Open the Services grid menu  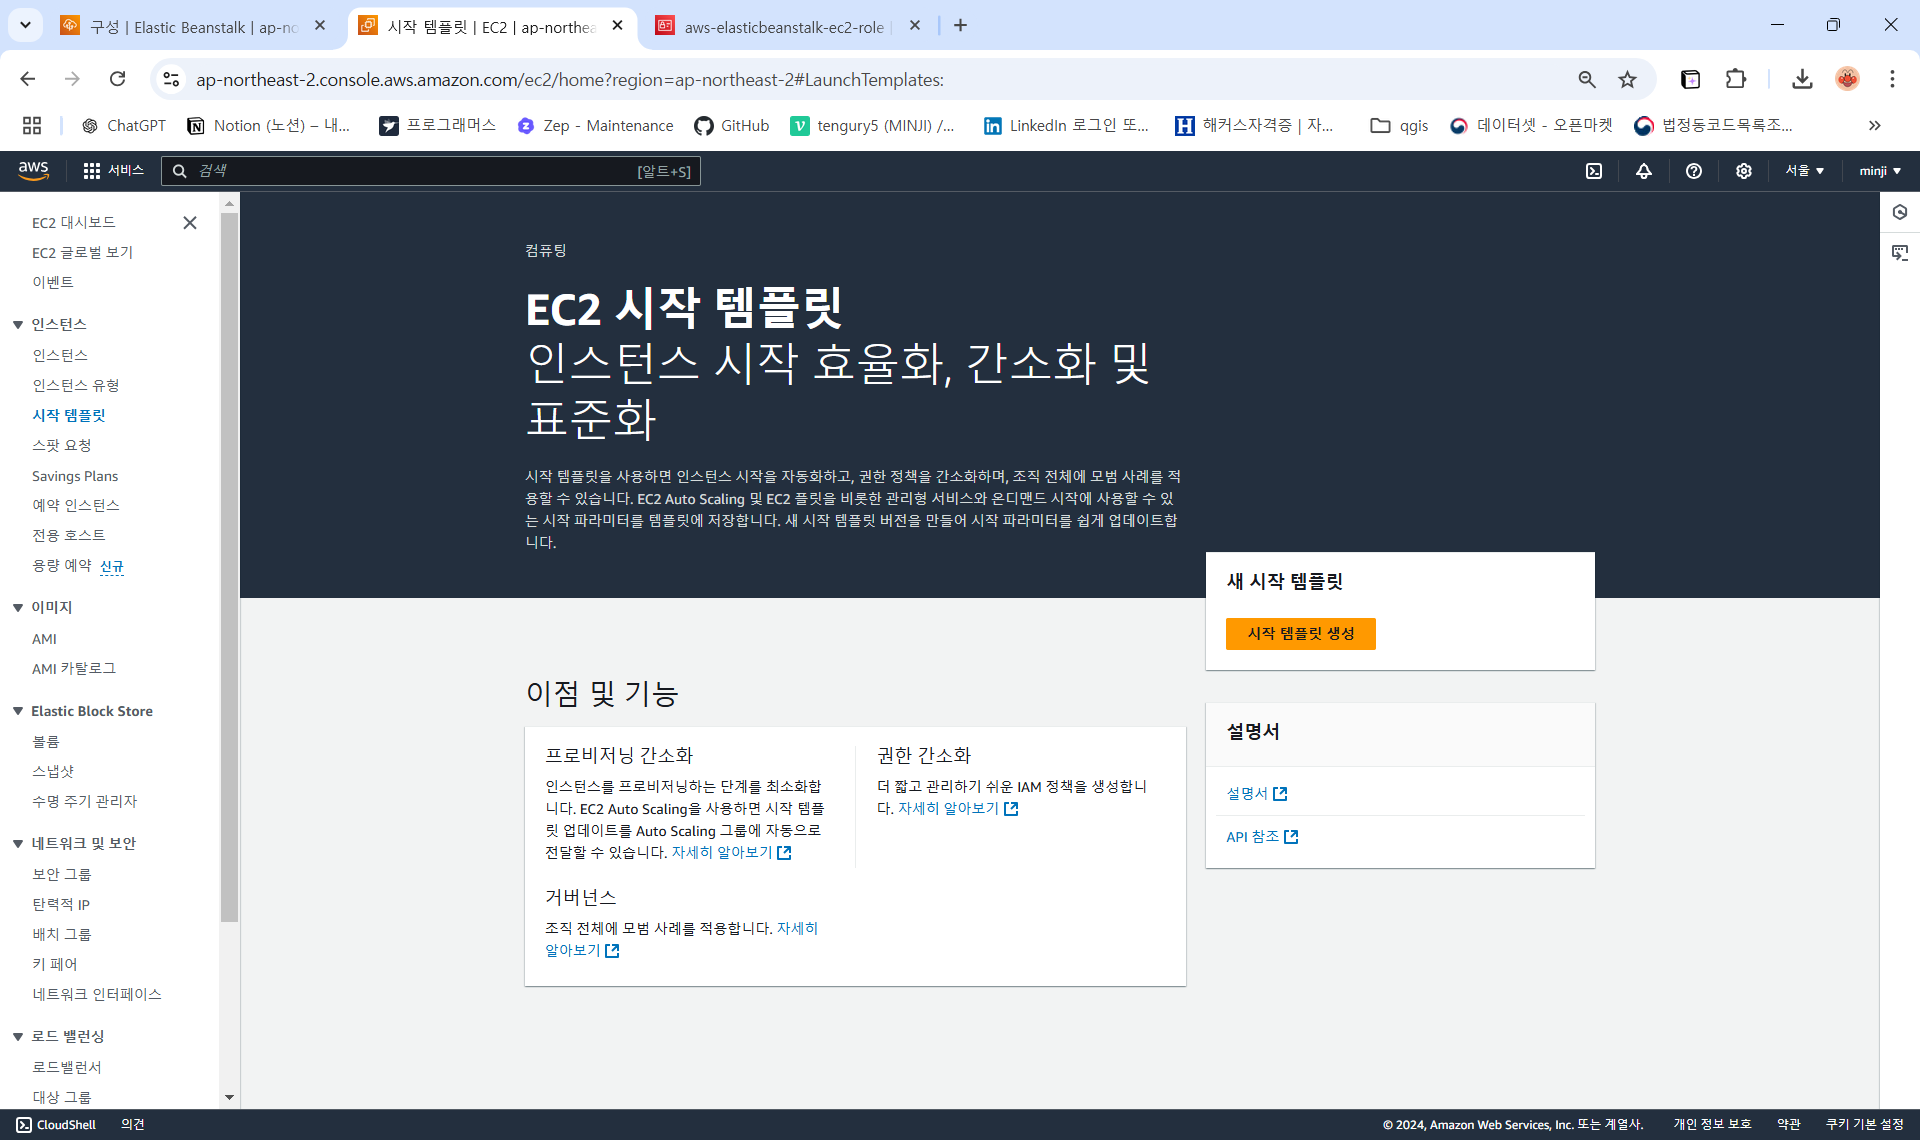(113, 171)
